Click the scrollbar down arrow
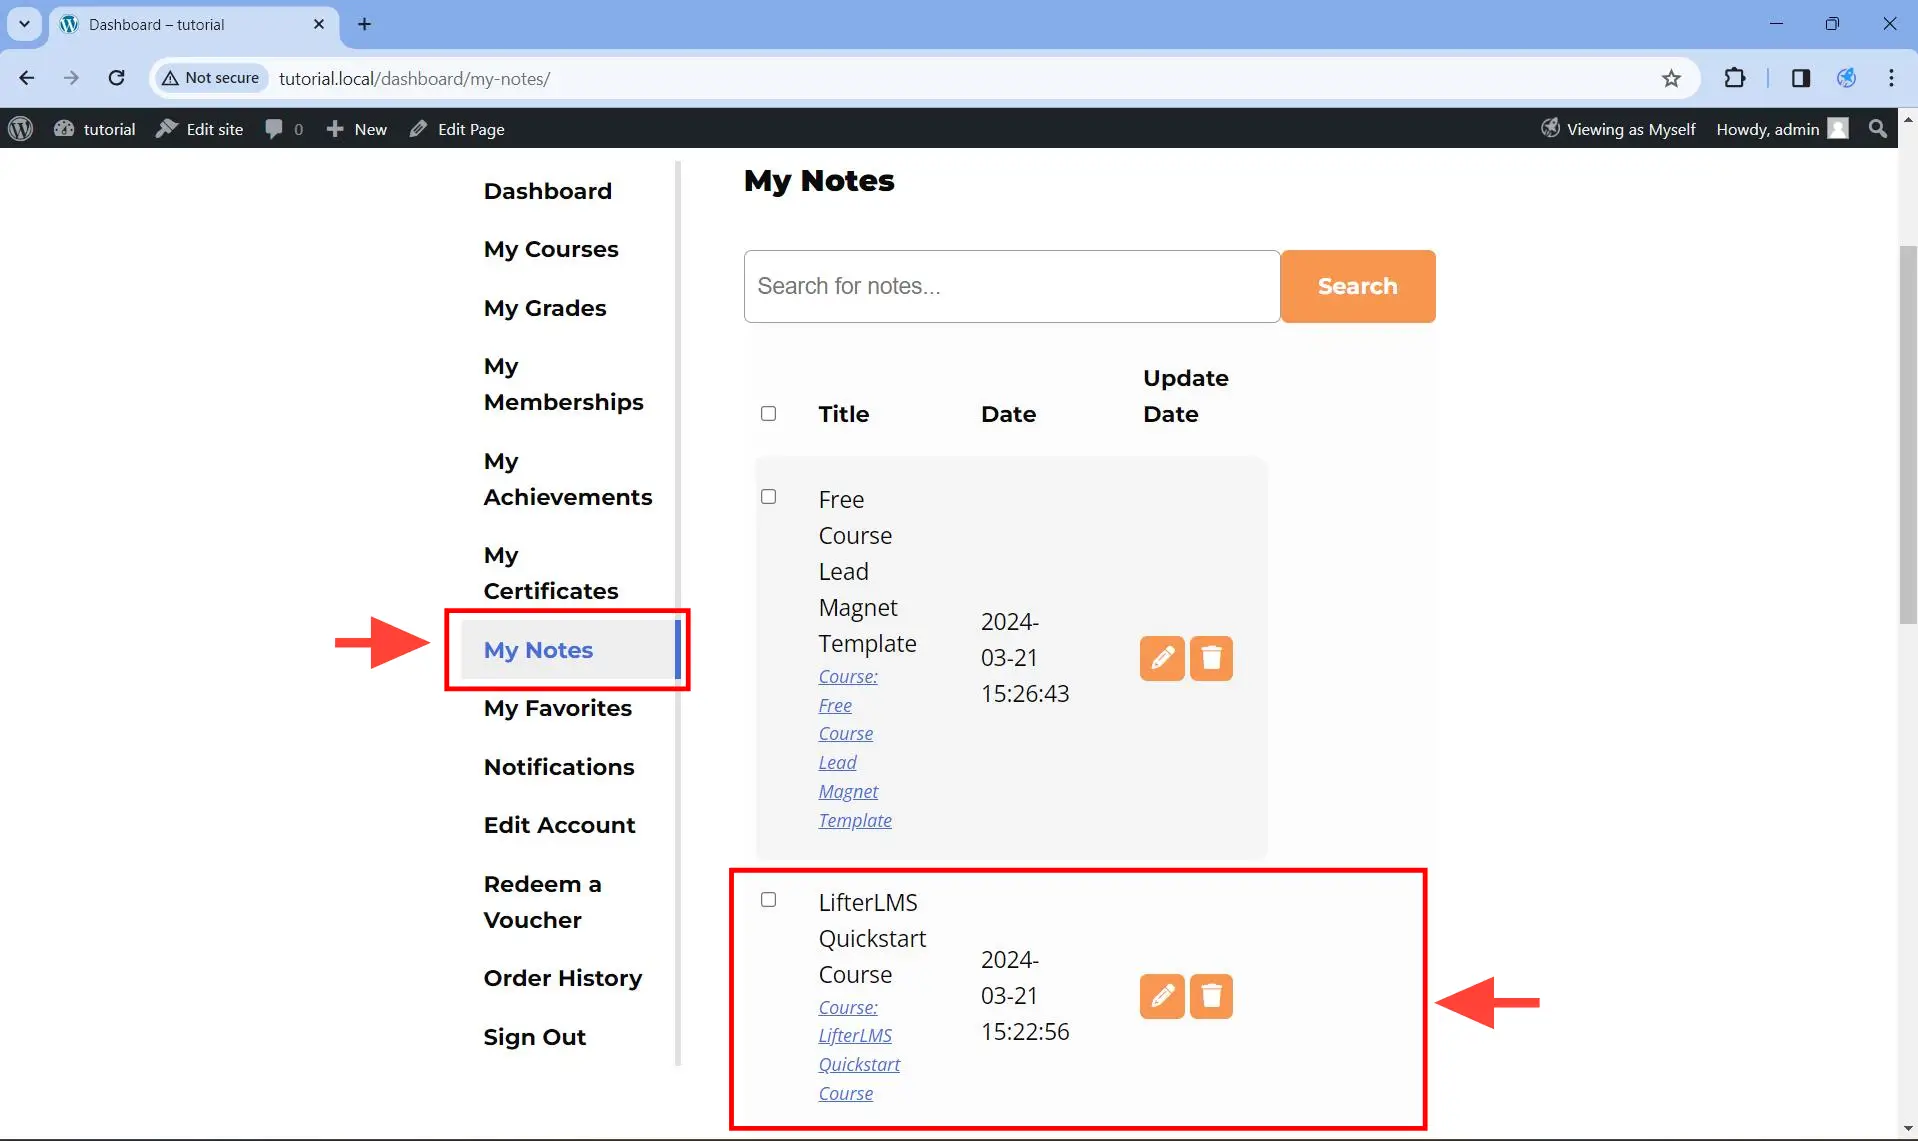Image resolution: width=1918 pixels, height=1141 pixels. (1908, 1129)
